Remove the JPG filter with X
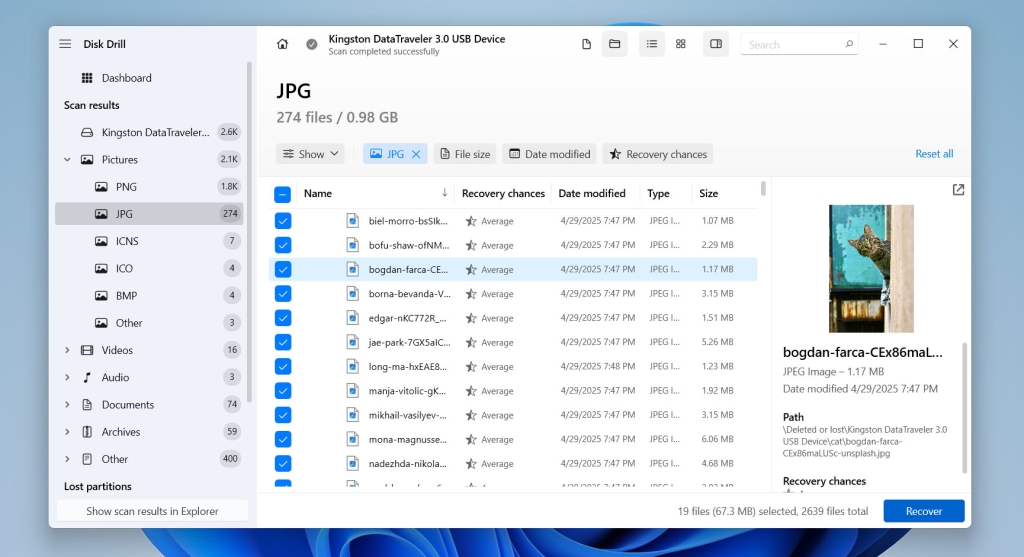This screenshot has width=1024, height=557. [x=416, y=154]
